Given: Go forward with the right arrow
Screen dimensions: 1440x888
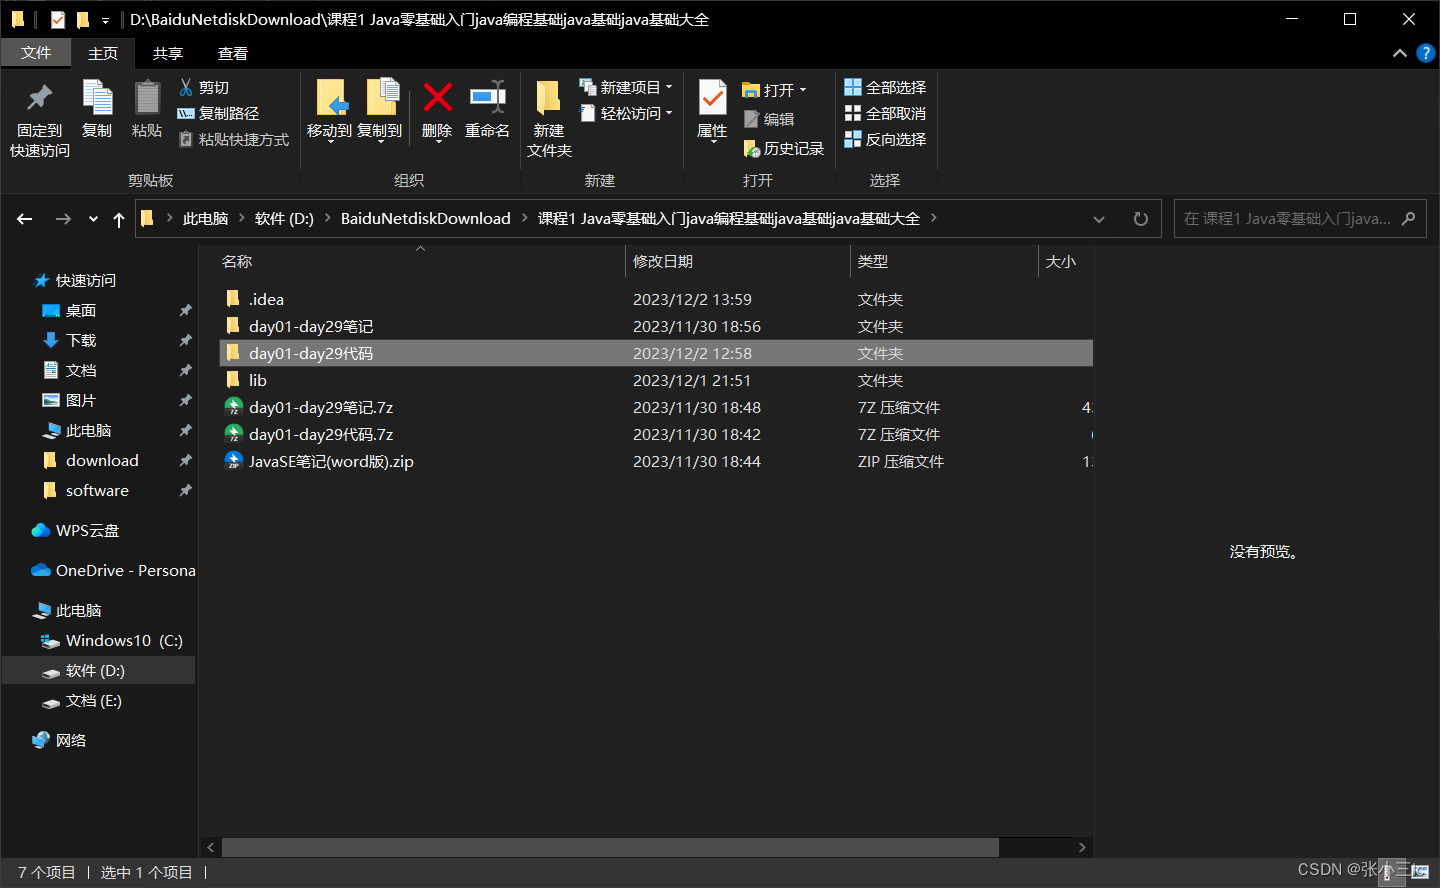Looking at the screenshot, I should click(63, 219).
